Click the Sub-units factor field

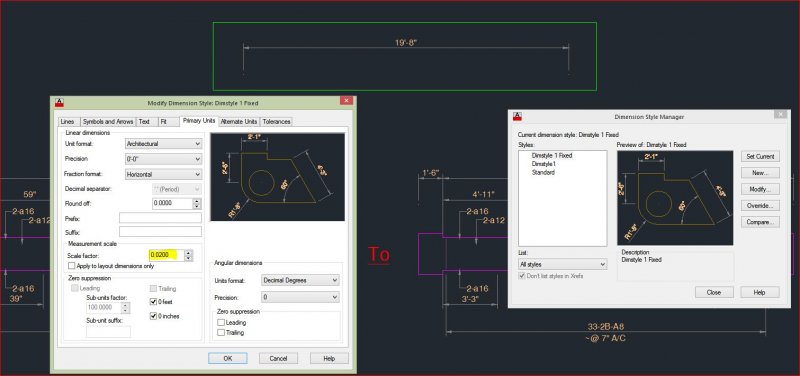click(x=104, y=308)
